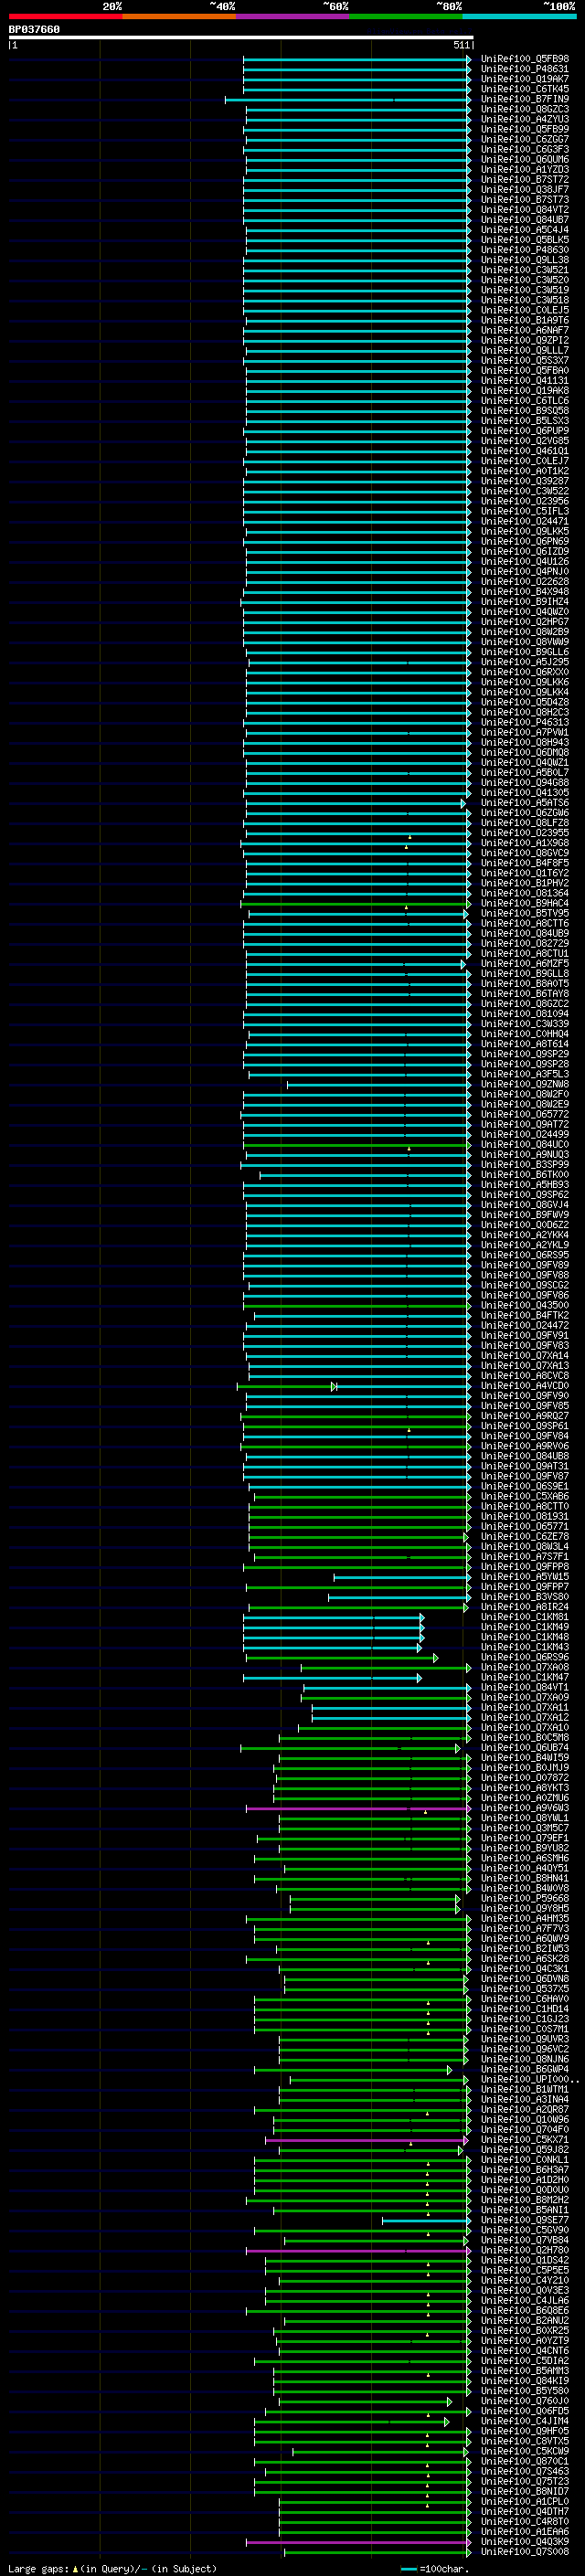This screenshot has height=2576, width=585.
Task: Select hit UniRef100_P48631
Action: (x=525, y=69)
